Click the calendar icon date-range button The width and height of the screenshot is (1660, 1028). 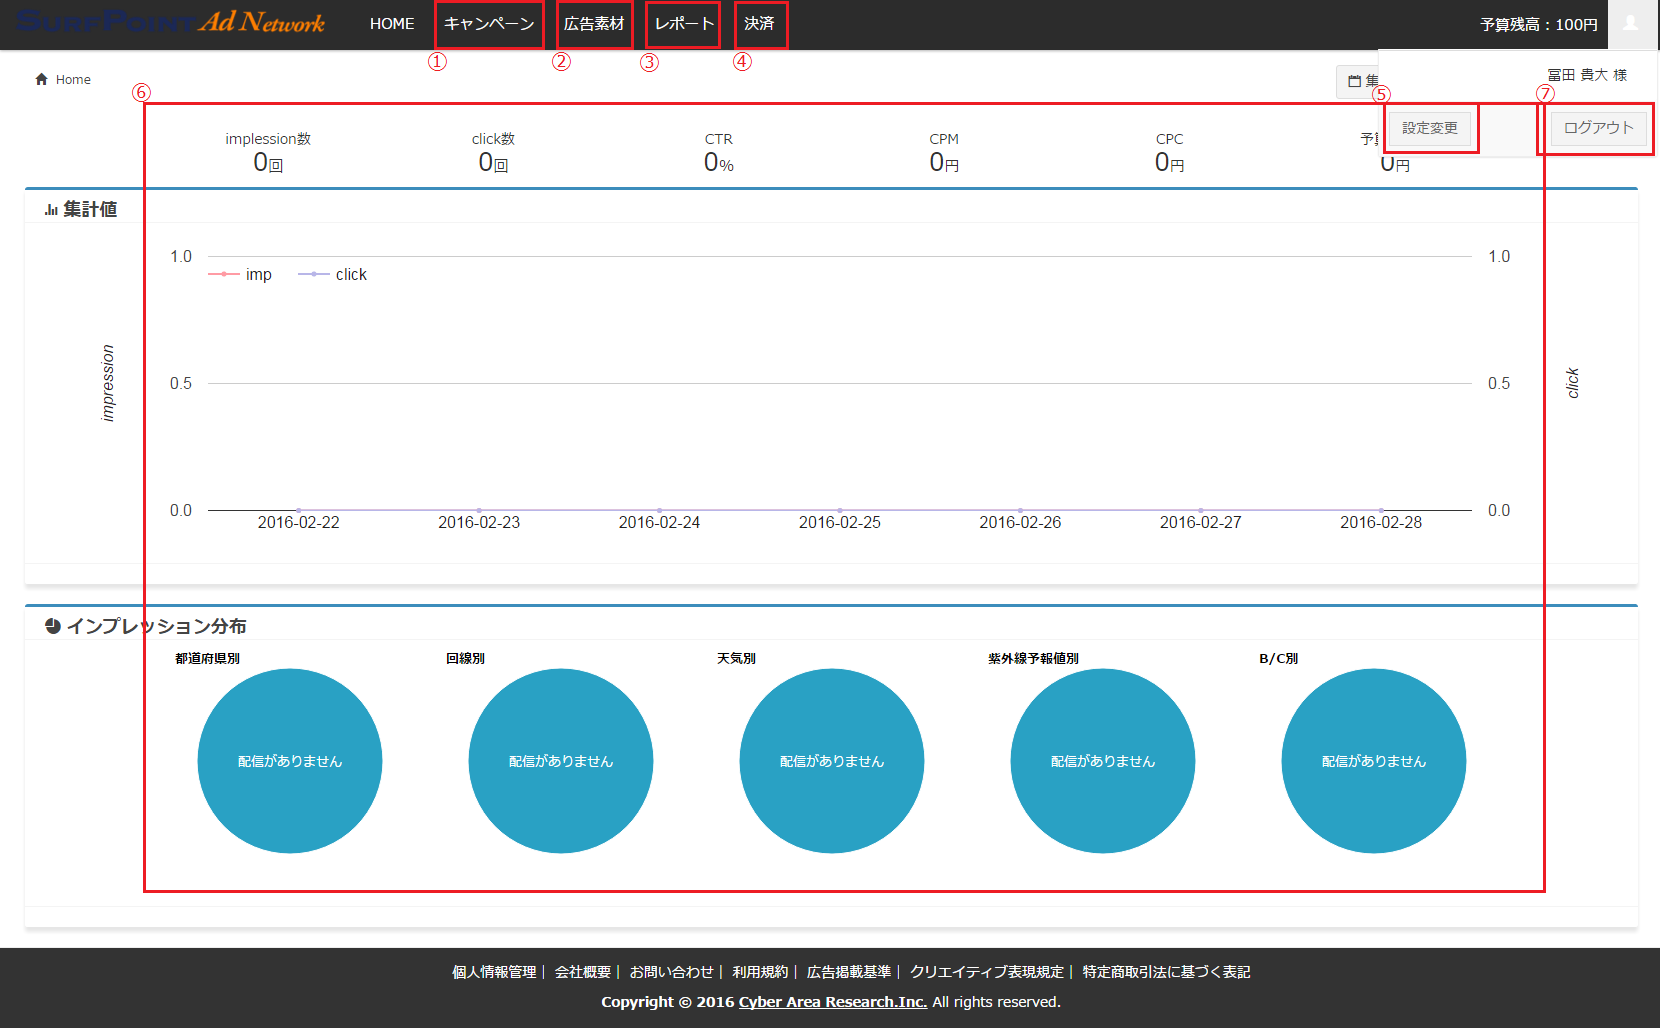coord(1356,81)
